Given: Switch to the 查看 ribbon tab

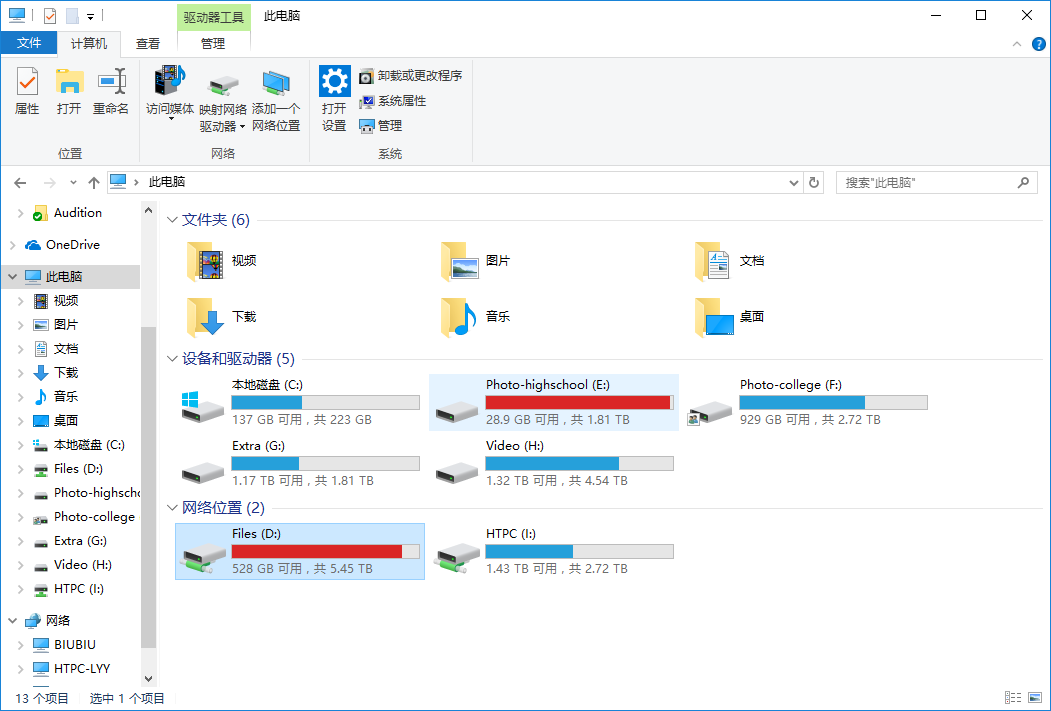Looking at the screenshot, I should 148,43.
